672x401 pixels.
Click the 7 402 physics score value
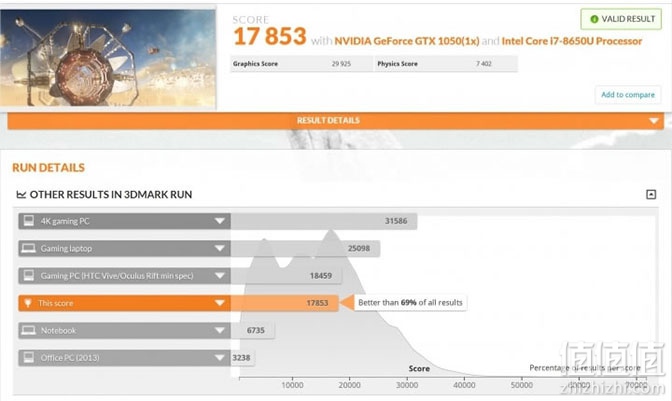pos(484,64)
